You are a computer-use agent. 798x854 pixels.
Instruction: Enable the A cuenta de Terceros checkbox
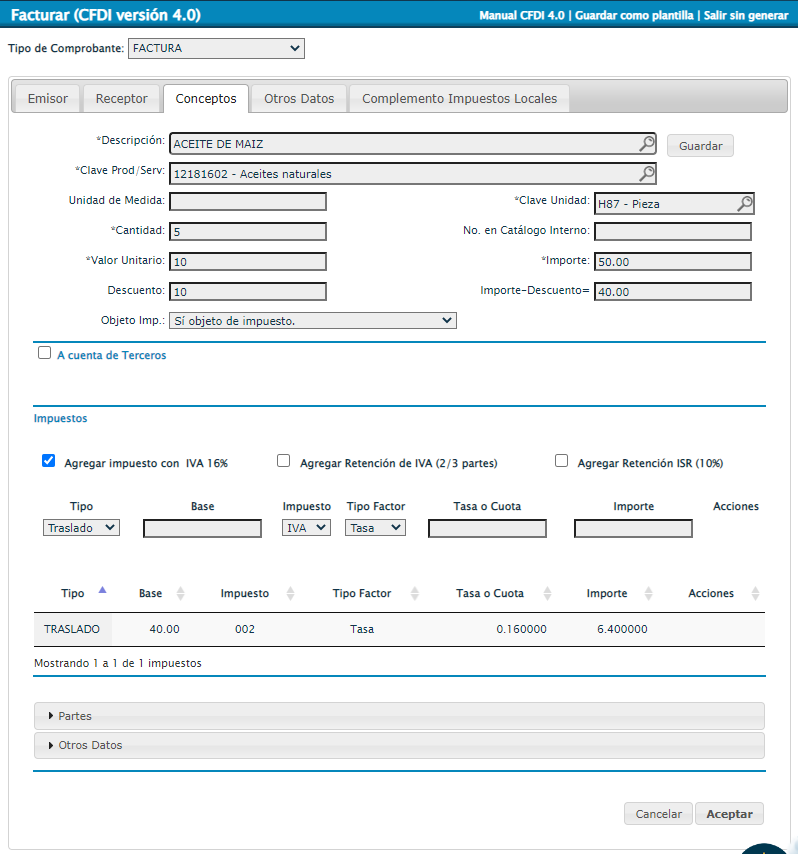[x=44, y=353]
